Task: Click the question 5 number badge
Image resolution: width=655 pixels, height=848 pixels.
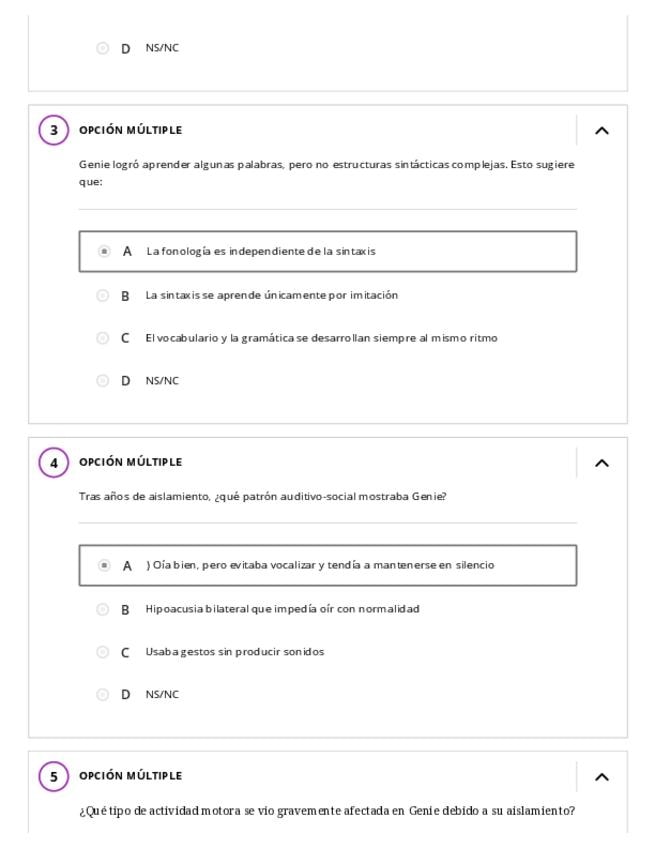Action: click(x=54, y=777)
